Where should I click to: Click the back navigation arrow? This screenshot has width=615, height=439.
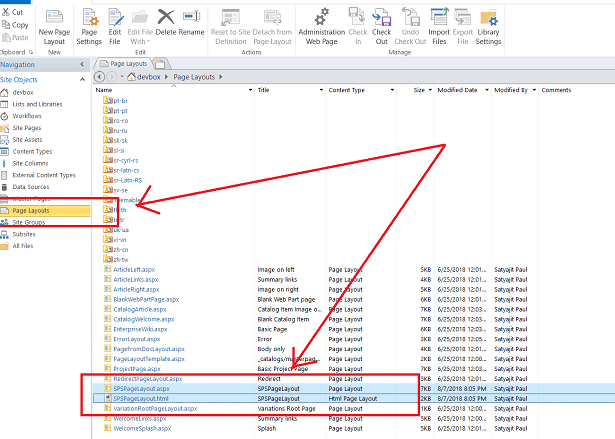coord(100,77)
